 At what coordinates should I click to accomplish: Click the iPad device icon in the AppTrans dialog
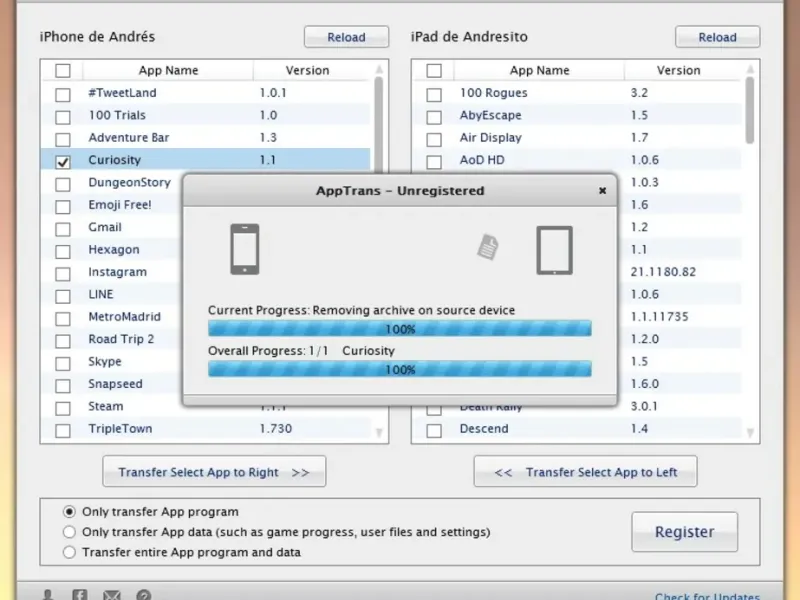[x=555, y=251]
